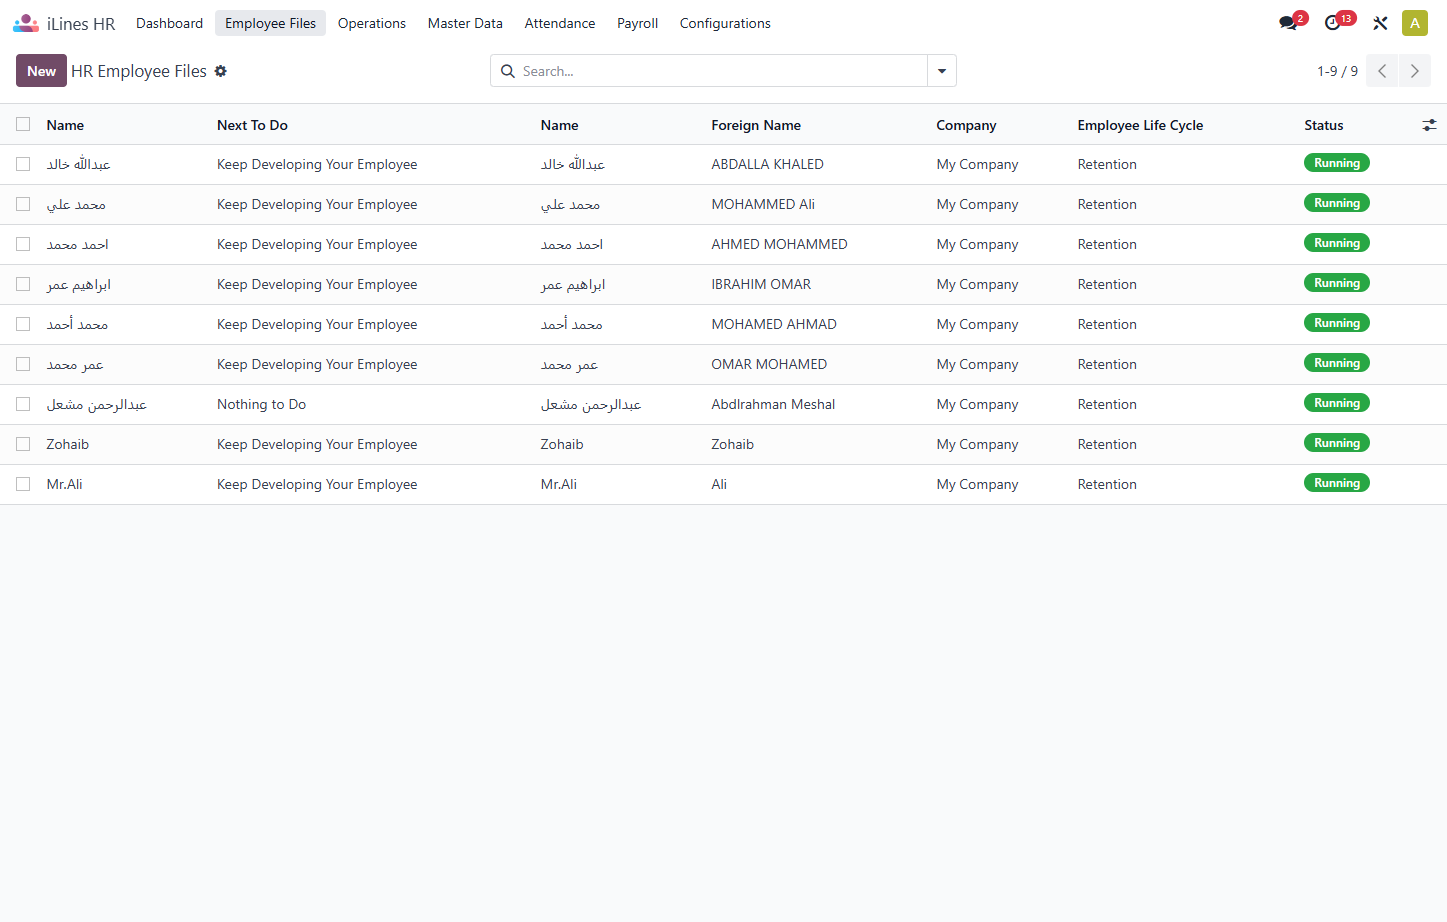Open the Payroll menu
Viewport: 1447px width, 922px height.
point(637,23)
